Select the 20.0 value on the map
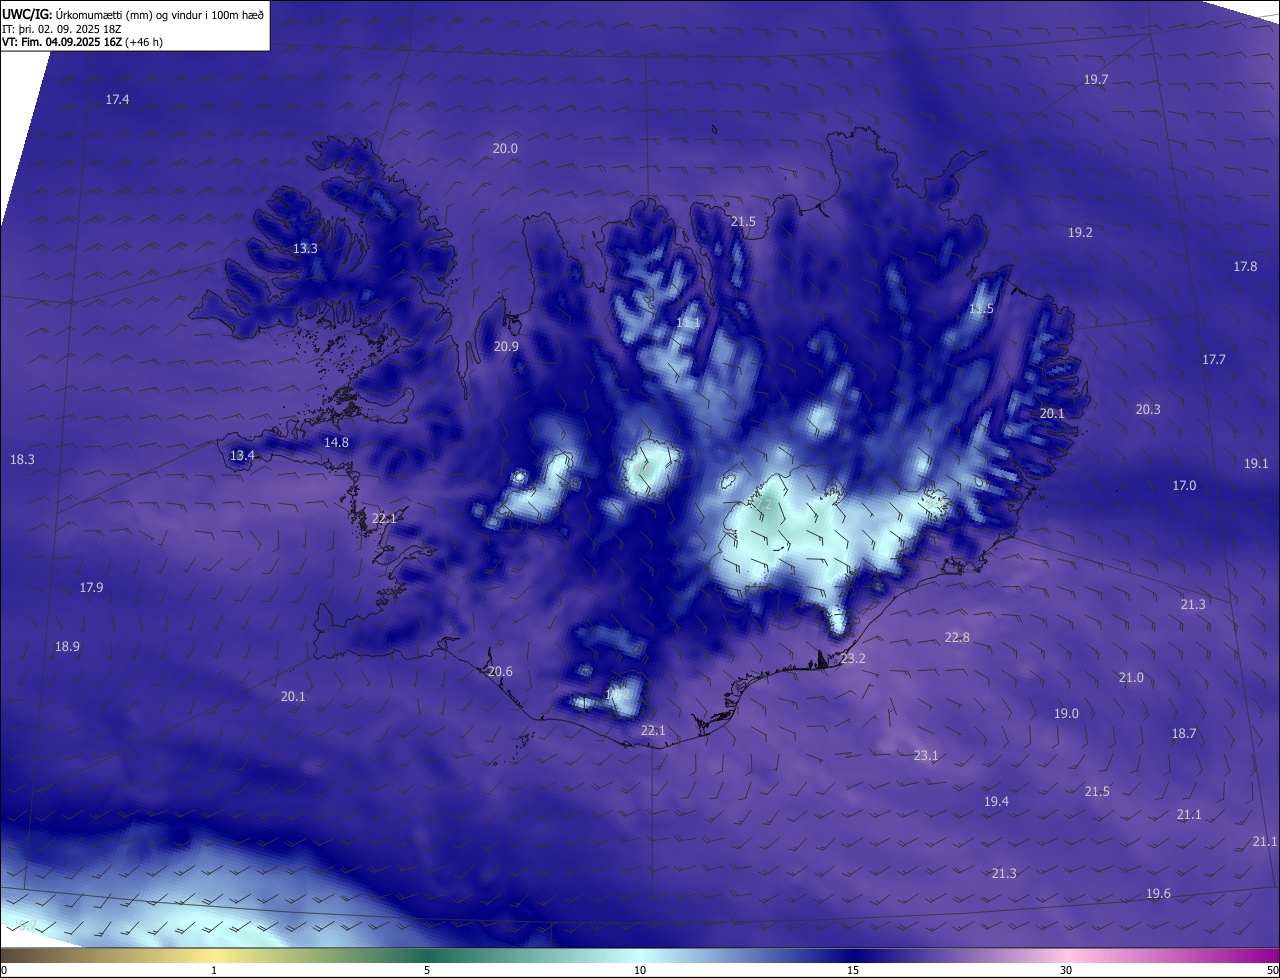Viewport: 1280px width, 978px height. (505, 148)
